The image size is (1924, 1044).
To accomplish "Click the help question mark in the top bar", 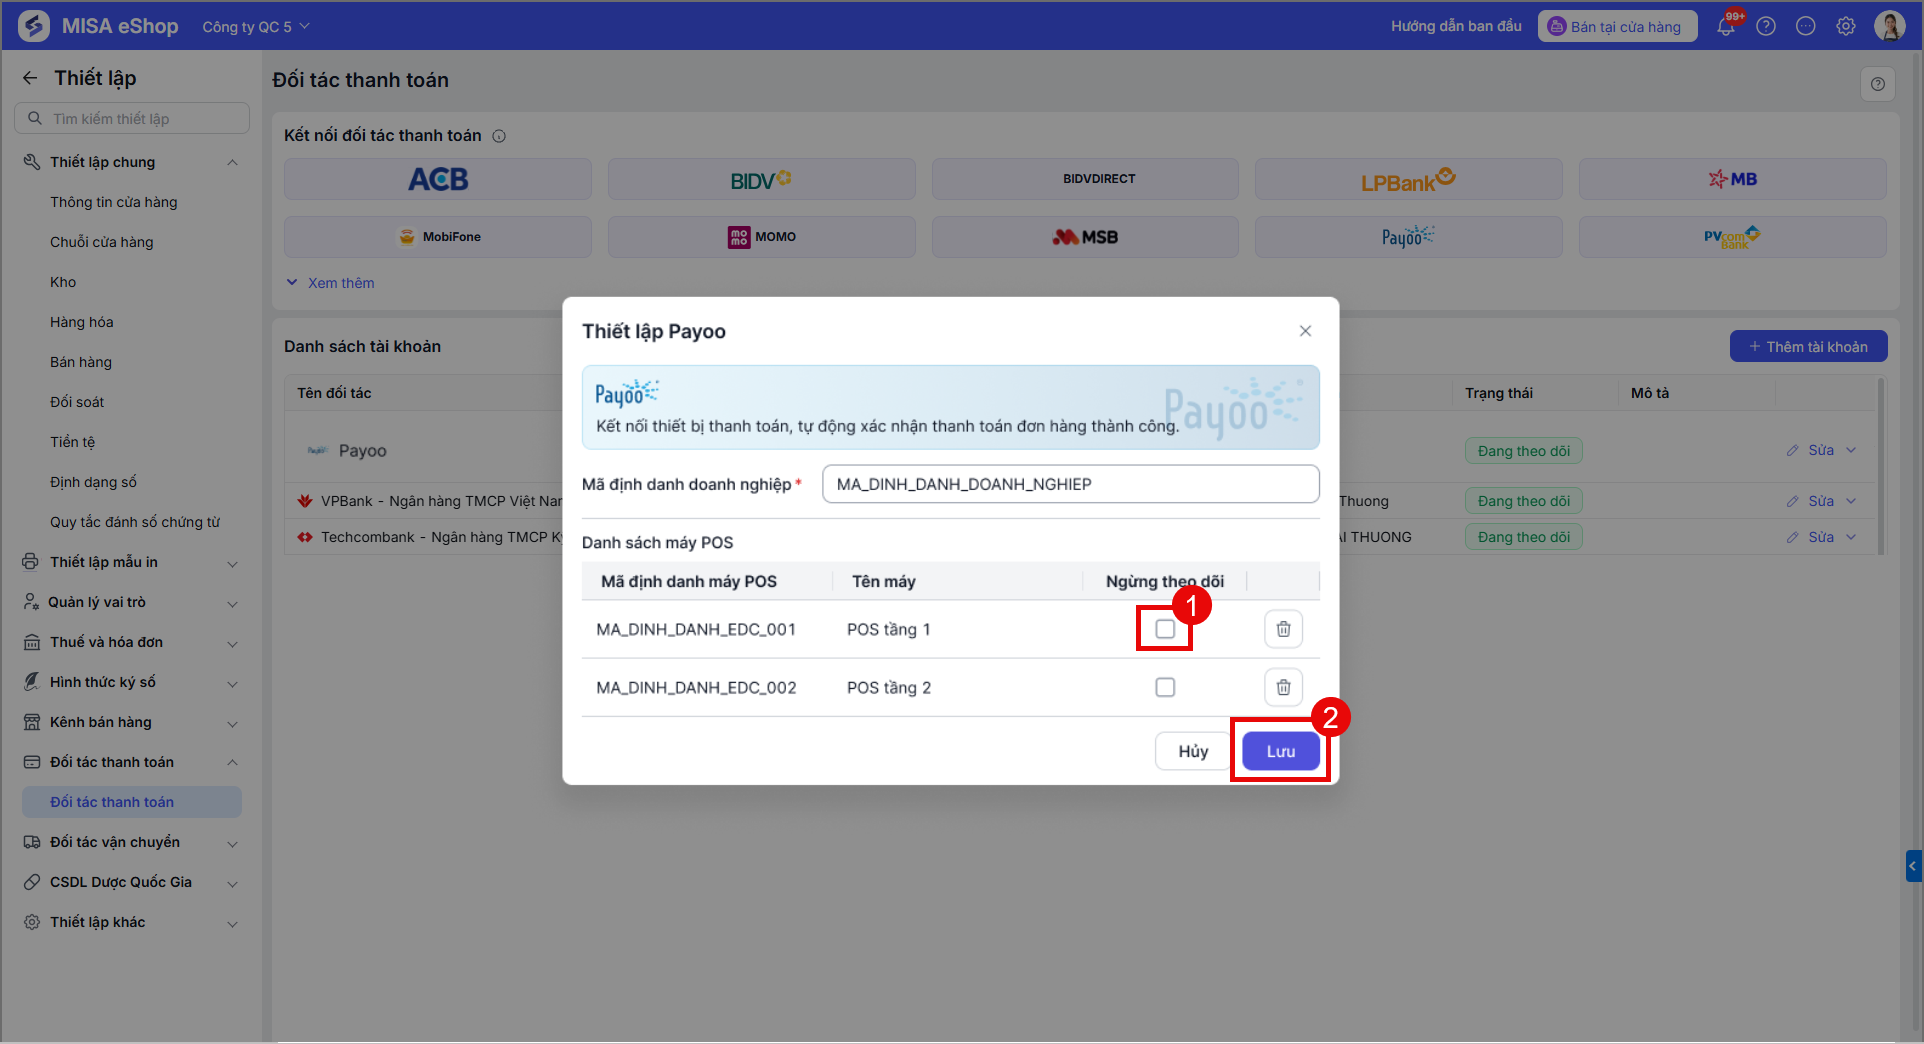I will pyautogui.click(x=1766, y=26).
